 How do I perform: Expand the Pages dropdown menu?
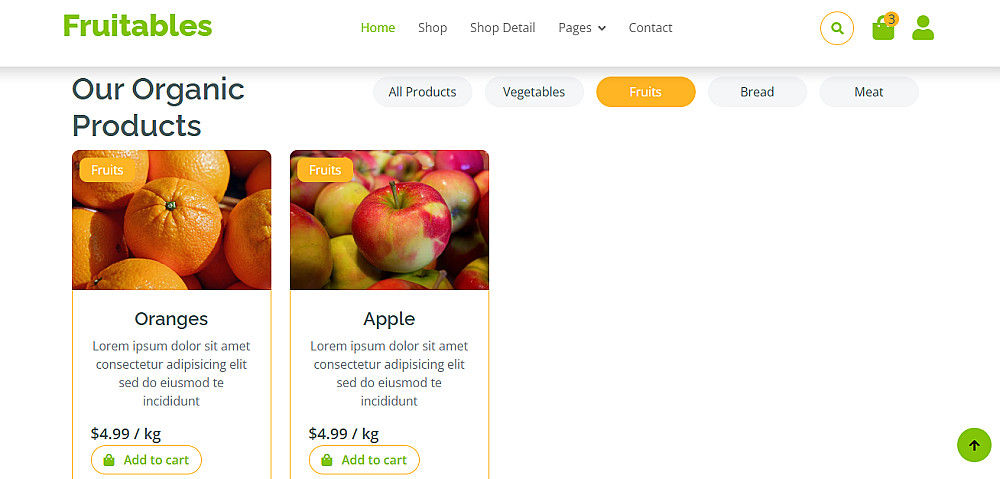[582, 28]
